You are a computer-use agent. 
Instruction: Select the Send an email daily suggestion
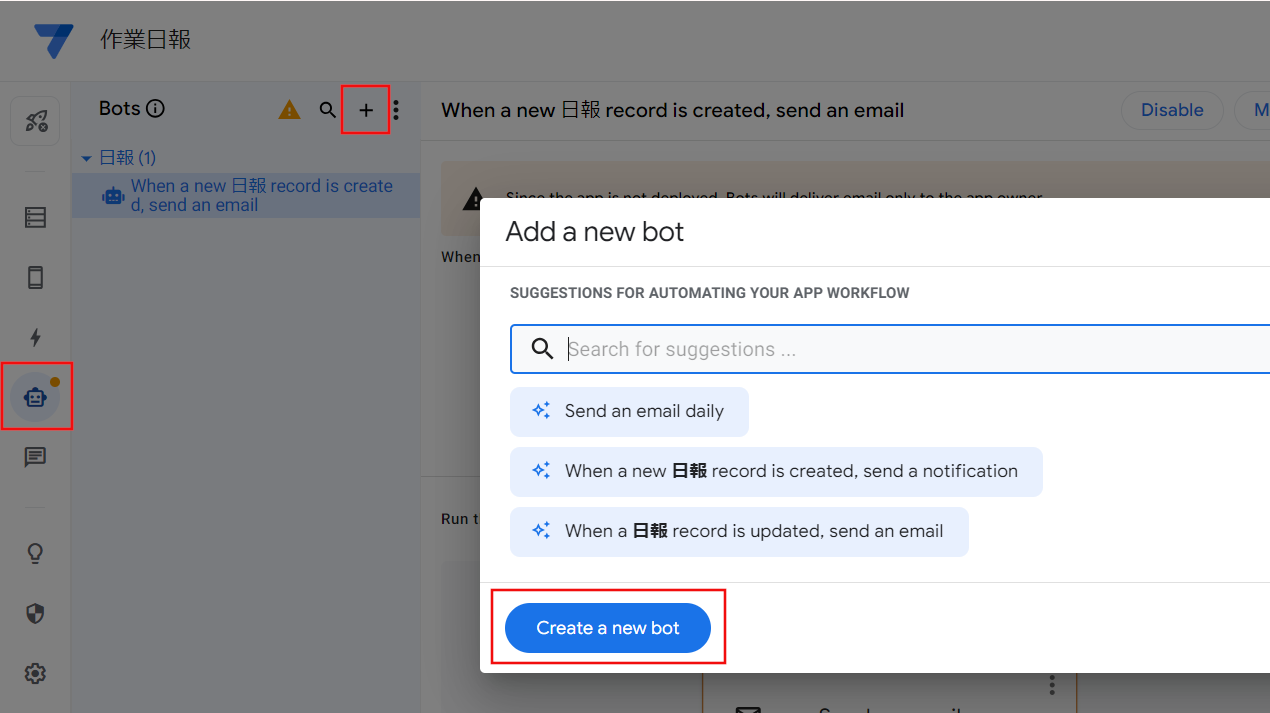(x=629, y=411)
